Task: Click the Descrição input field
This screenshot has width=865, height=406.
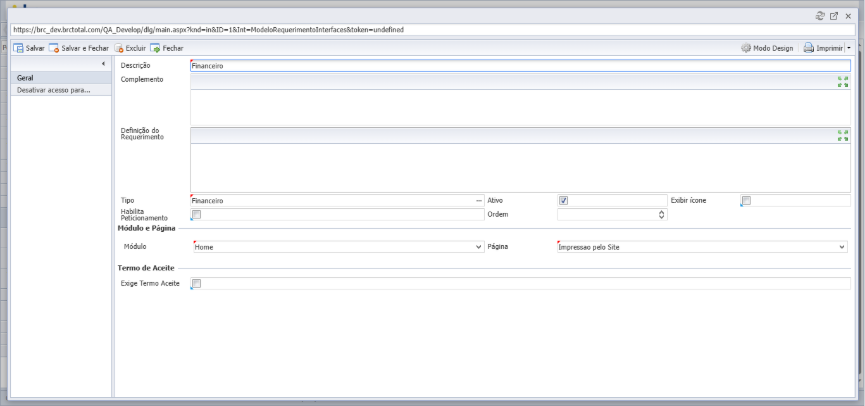Action: (520, 66)
